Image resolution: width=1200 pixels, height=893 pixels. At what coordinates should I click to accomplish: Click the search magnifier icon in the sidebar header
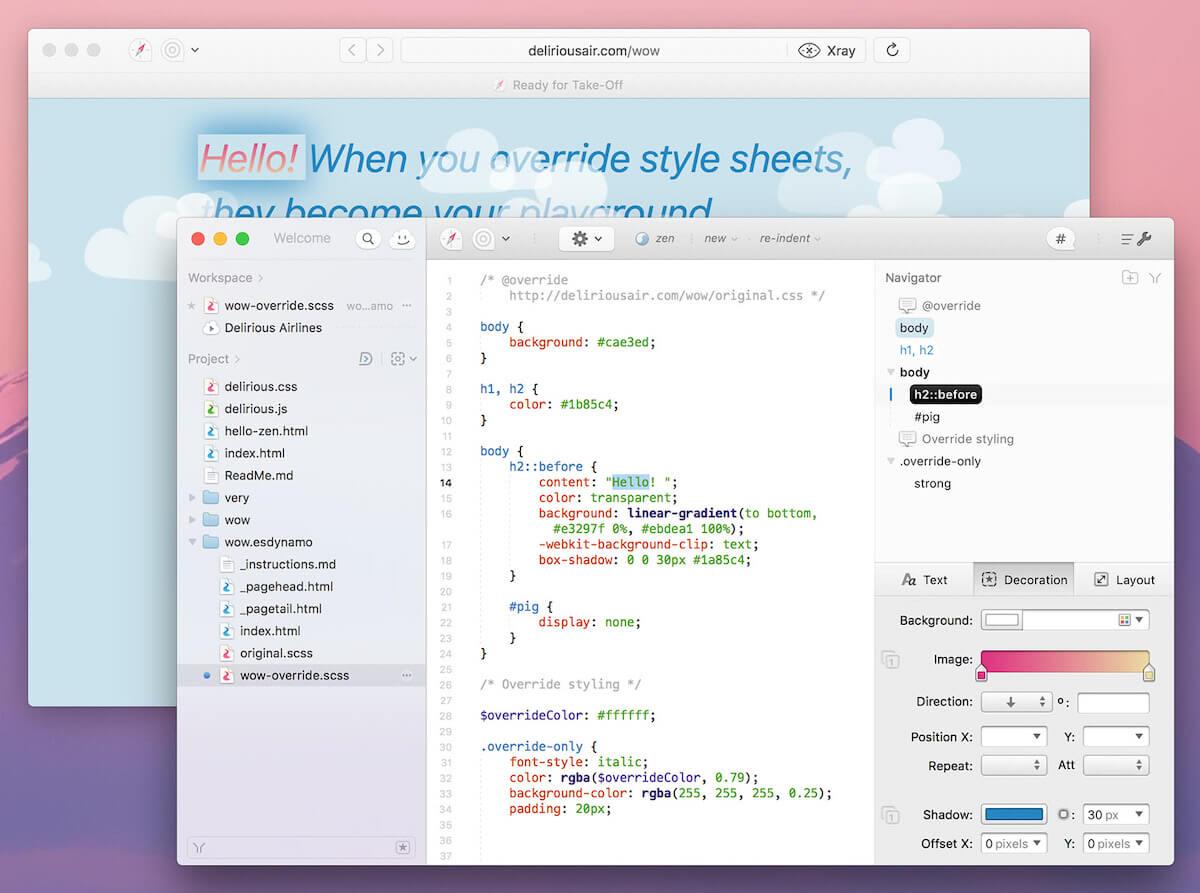(368, 239)
